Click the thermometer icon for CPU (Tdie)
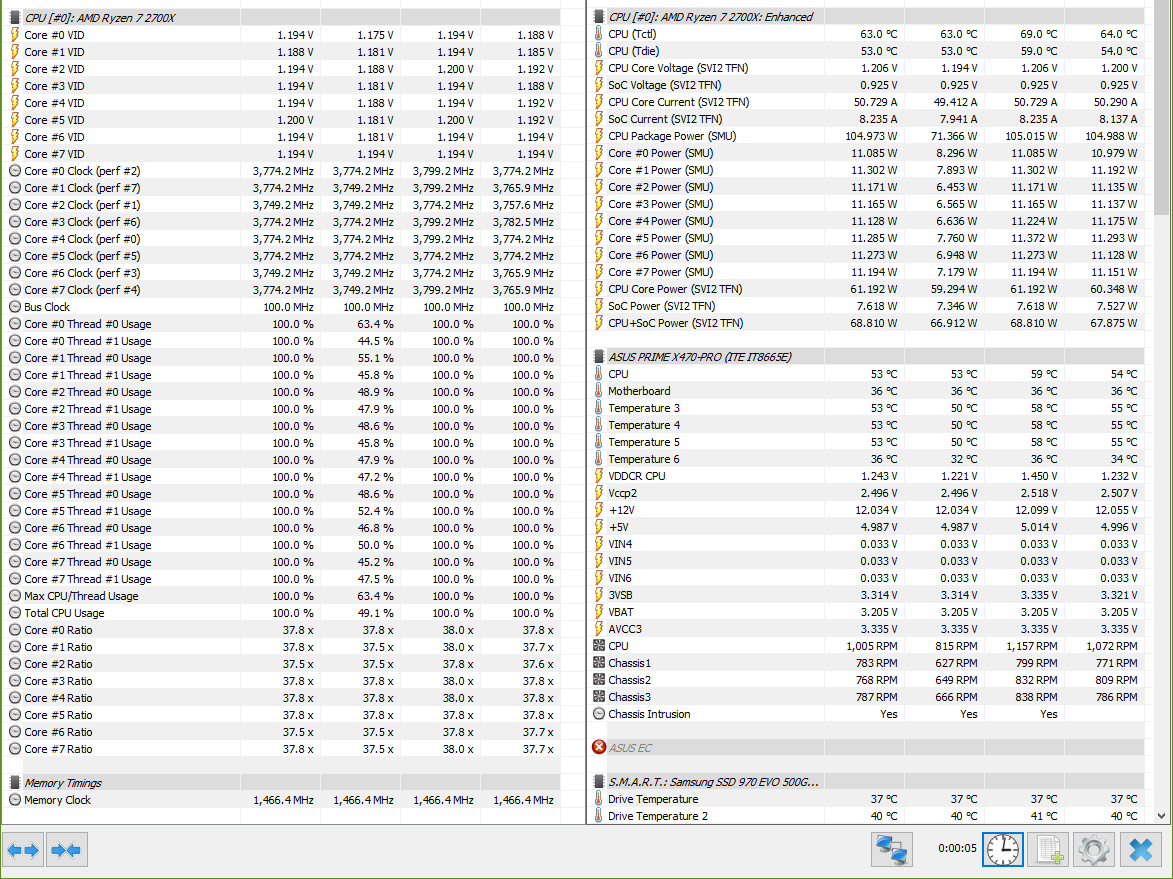 point(598,51)
